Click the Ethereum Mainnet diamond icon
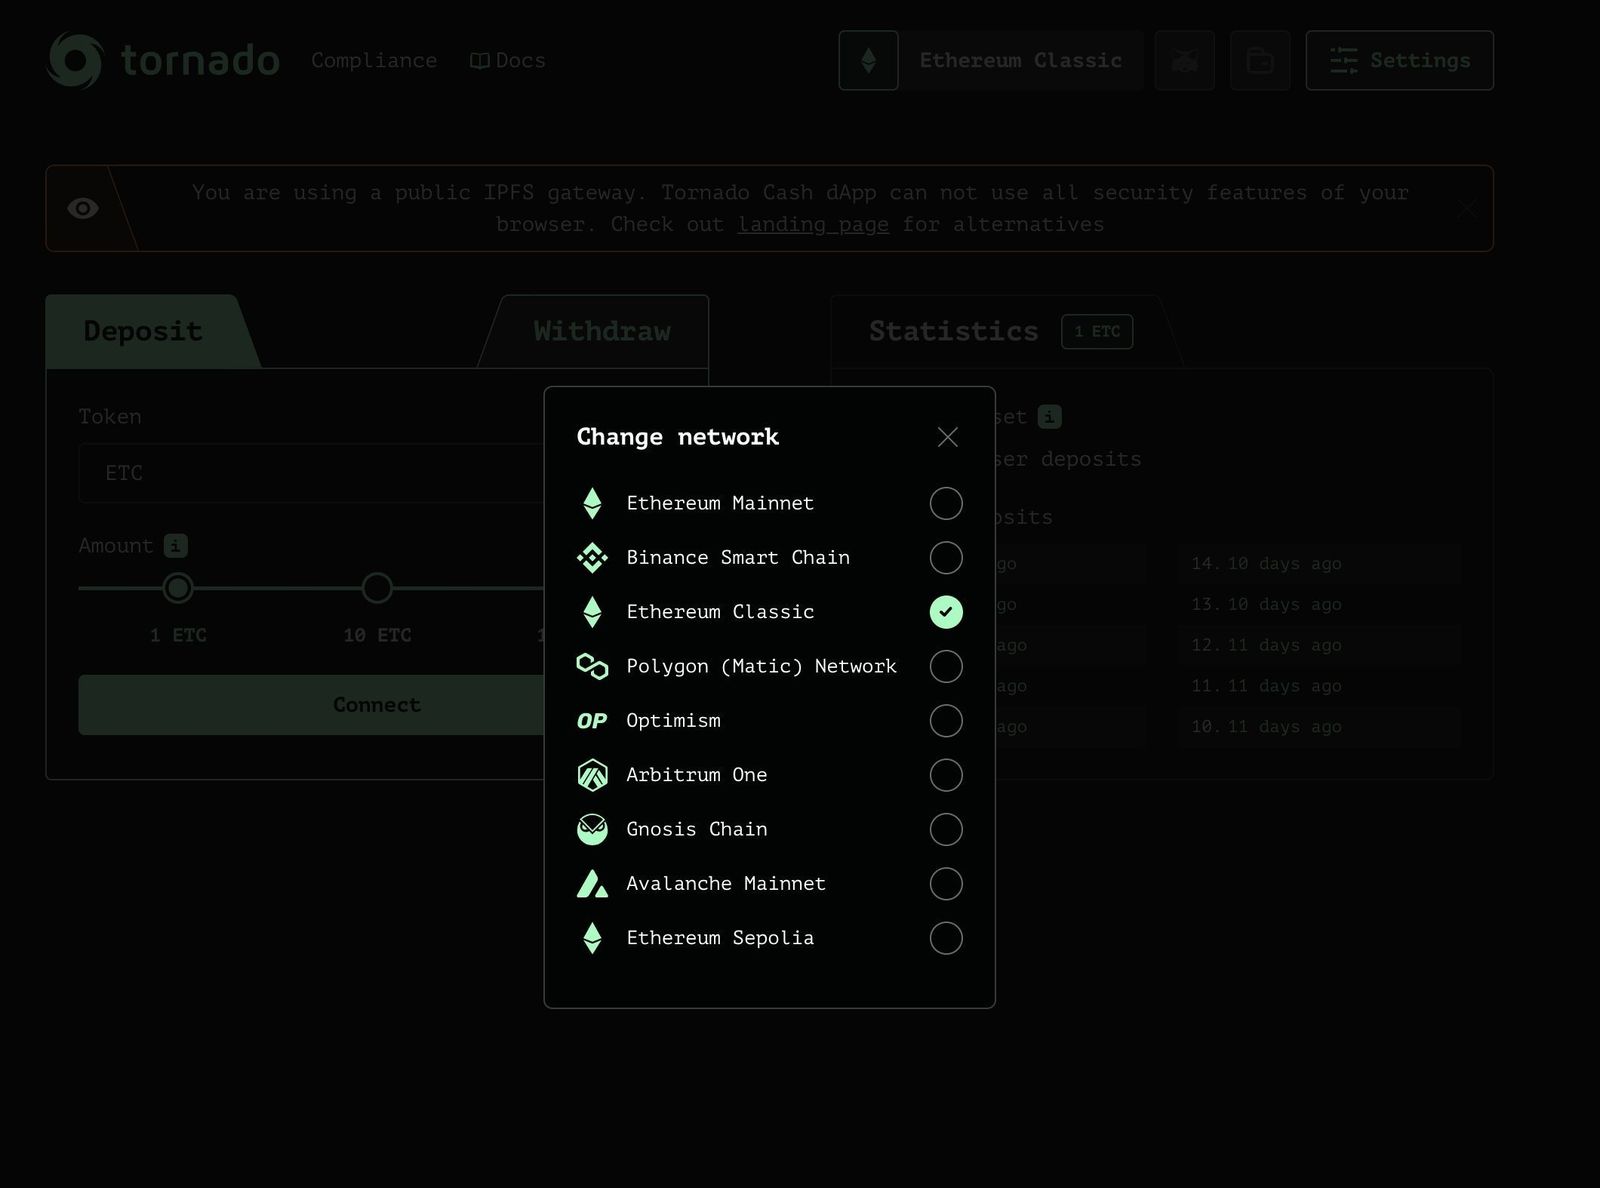 (592, 503)
